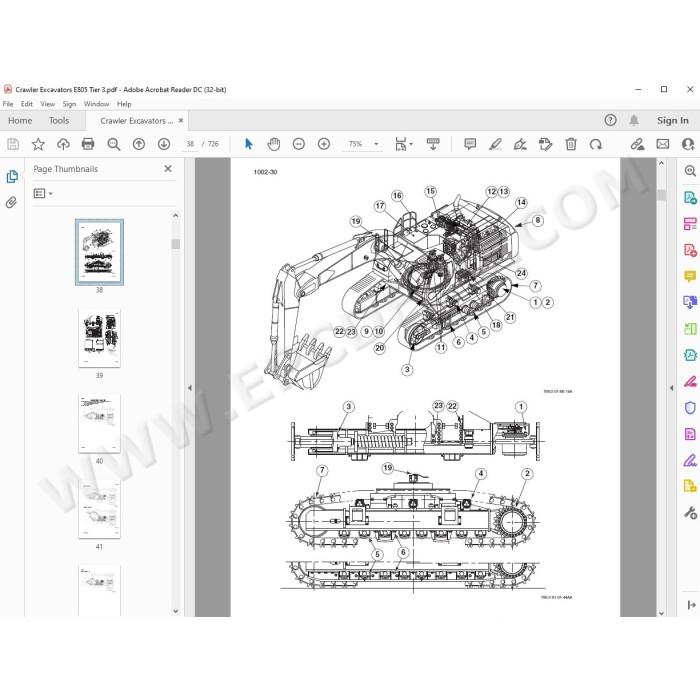This screenshot has height=700, width=700.
Task: Open the Page Thumbnails panel icon
Action: [x=12, y=177]
